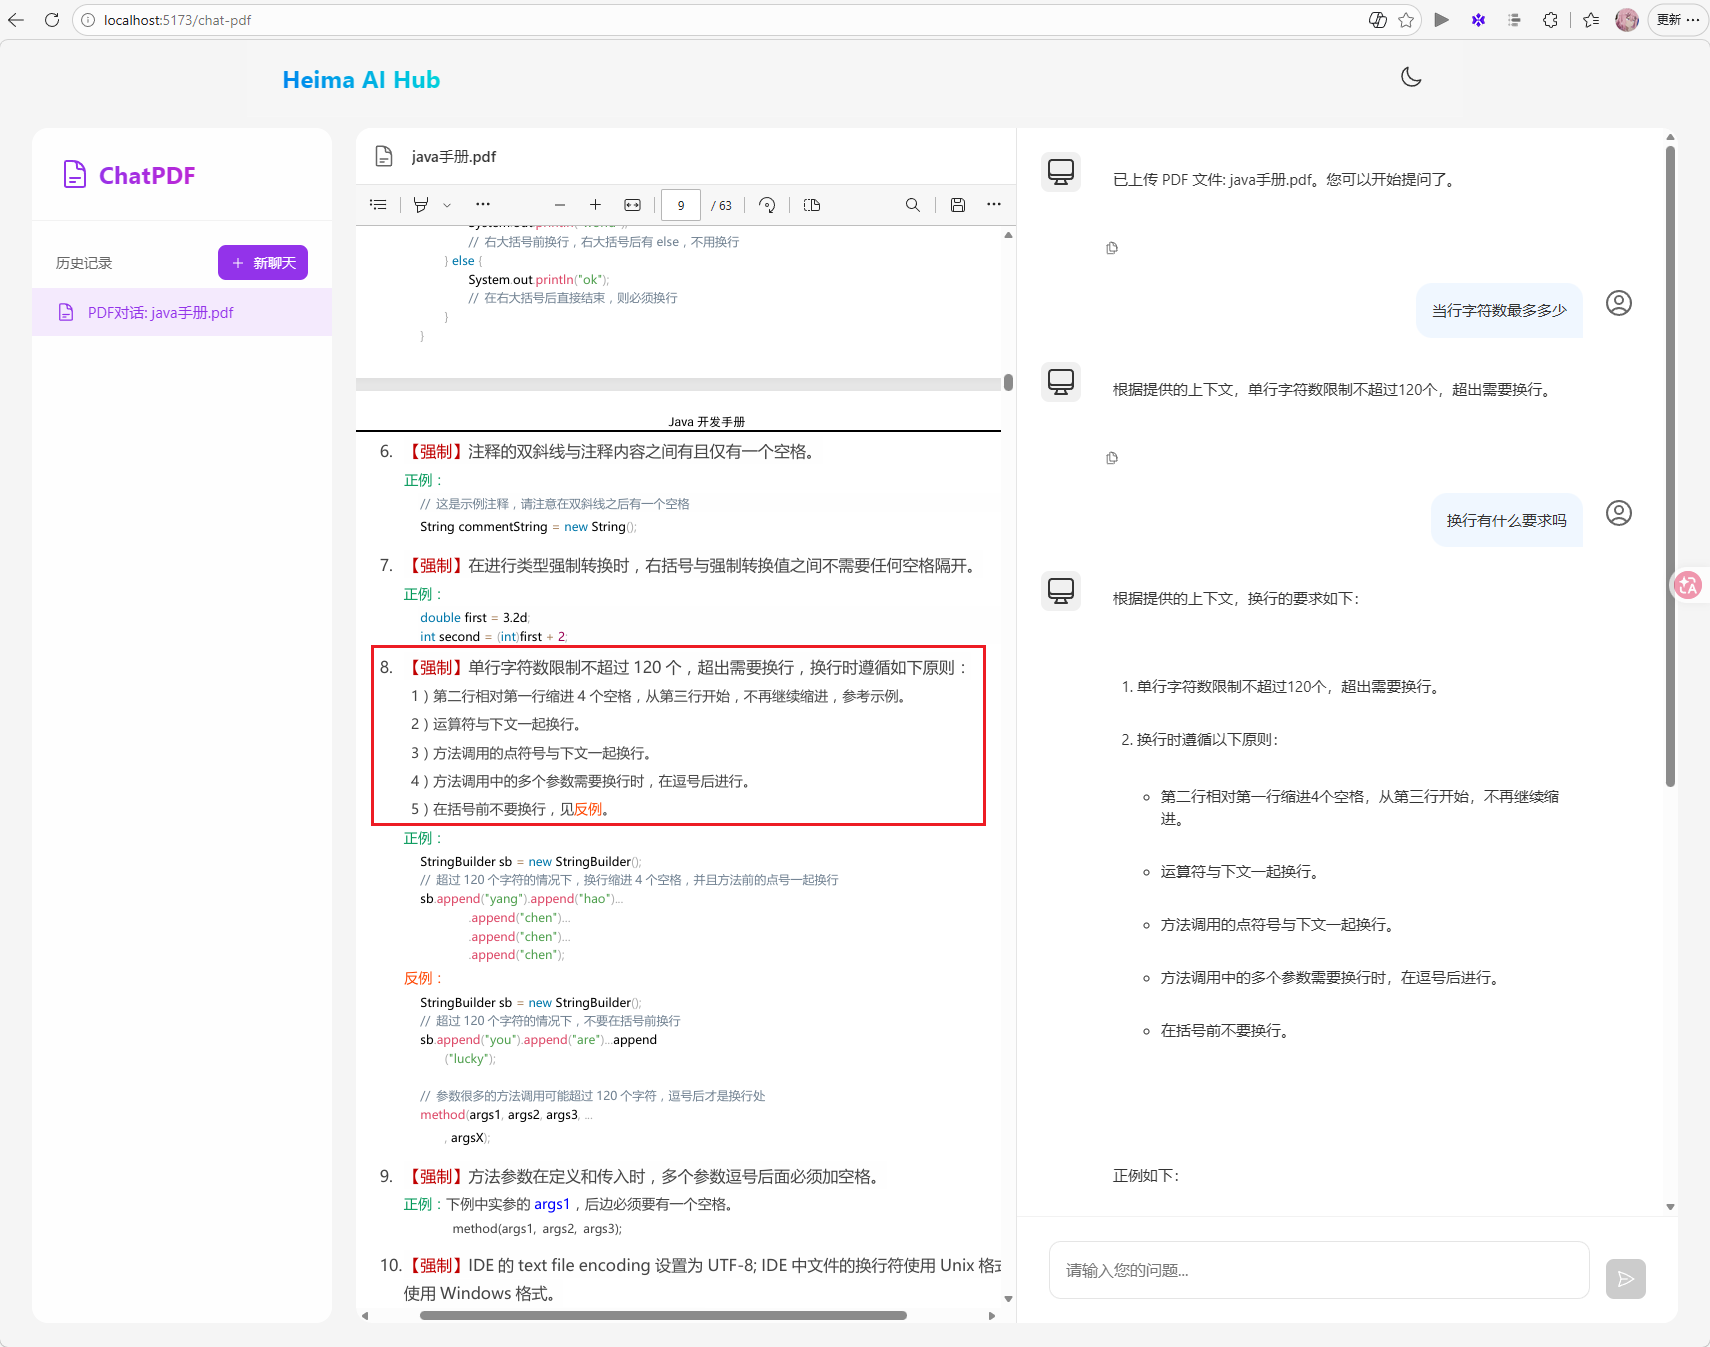Save the PDF using the disk icon
Image resolution: width=1710 pixels, height=1347 pixels.
coord(957,205)
